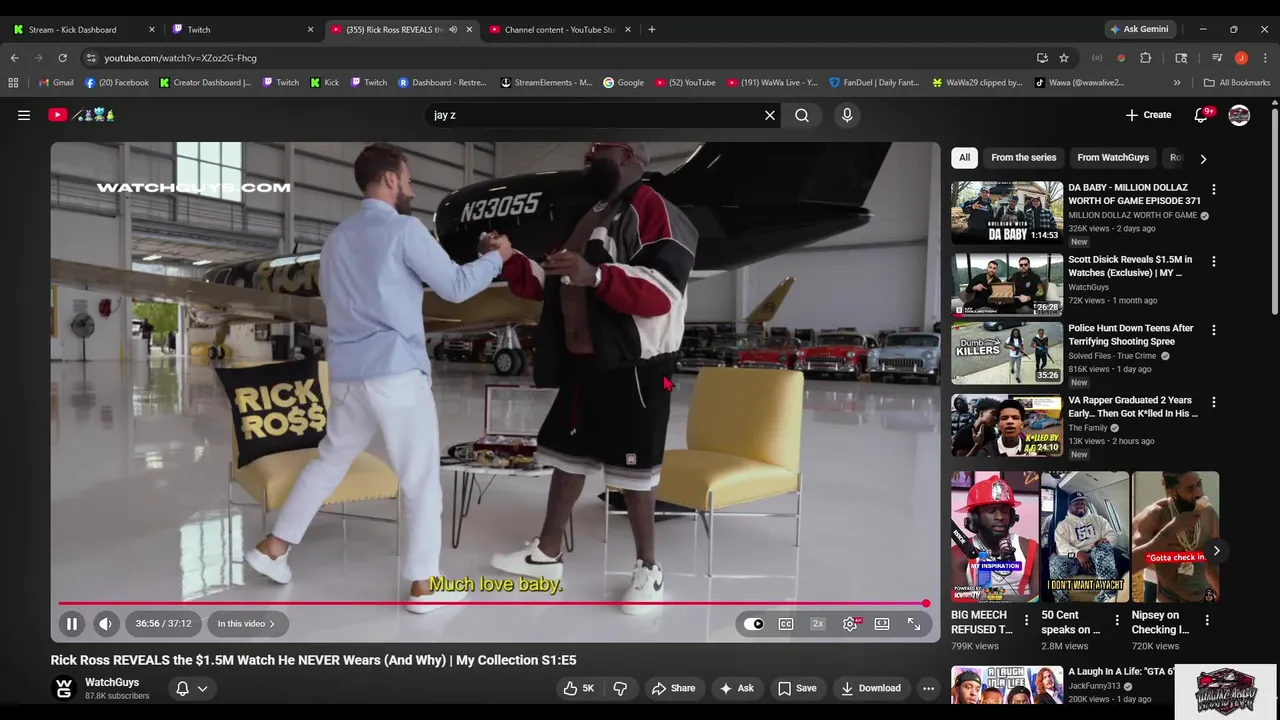1280x720 pixels.
Task: Open options for Police Hunt Down video
Action: tap(1214, 330)
